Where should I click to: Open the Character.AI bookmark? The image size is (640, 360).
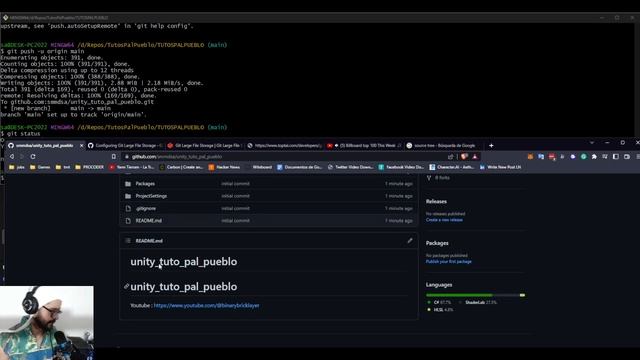(x=451, y=167)
